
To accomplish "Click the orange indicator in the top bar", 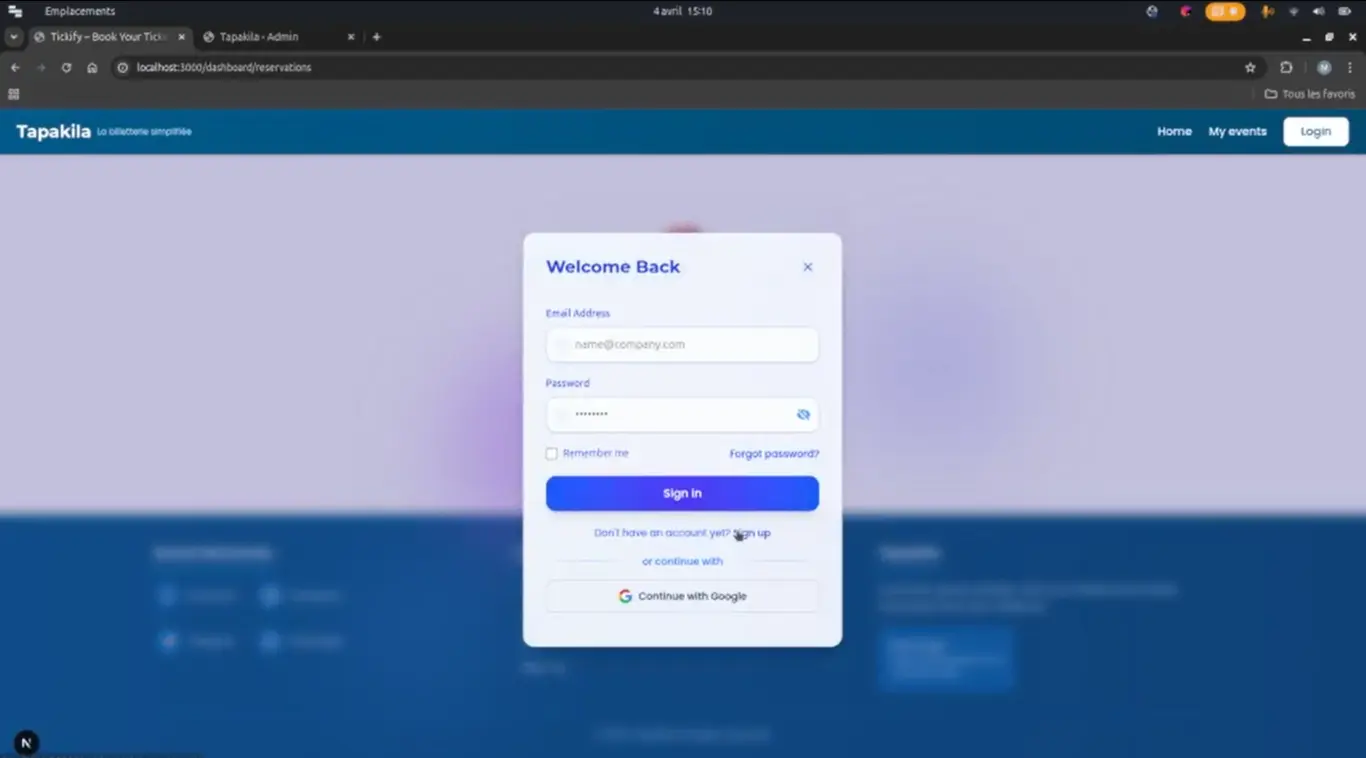I will point(1225,11).
